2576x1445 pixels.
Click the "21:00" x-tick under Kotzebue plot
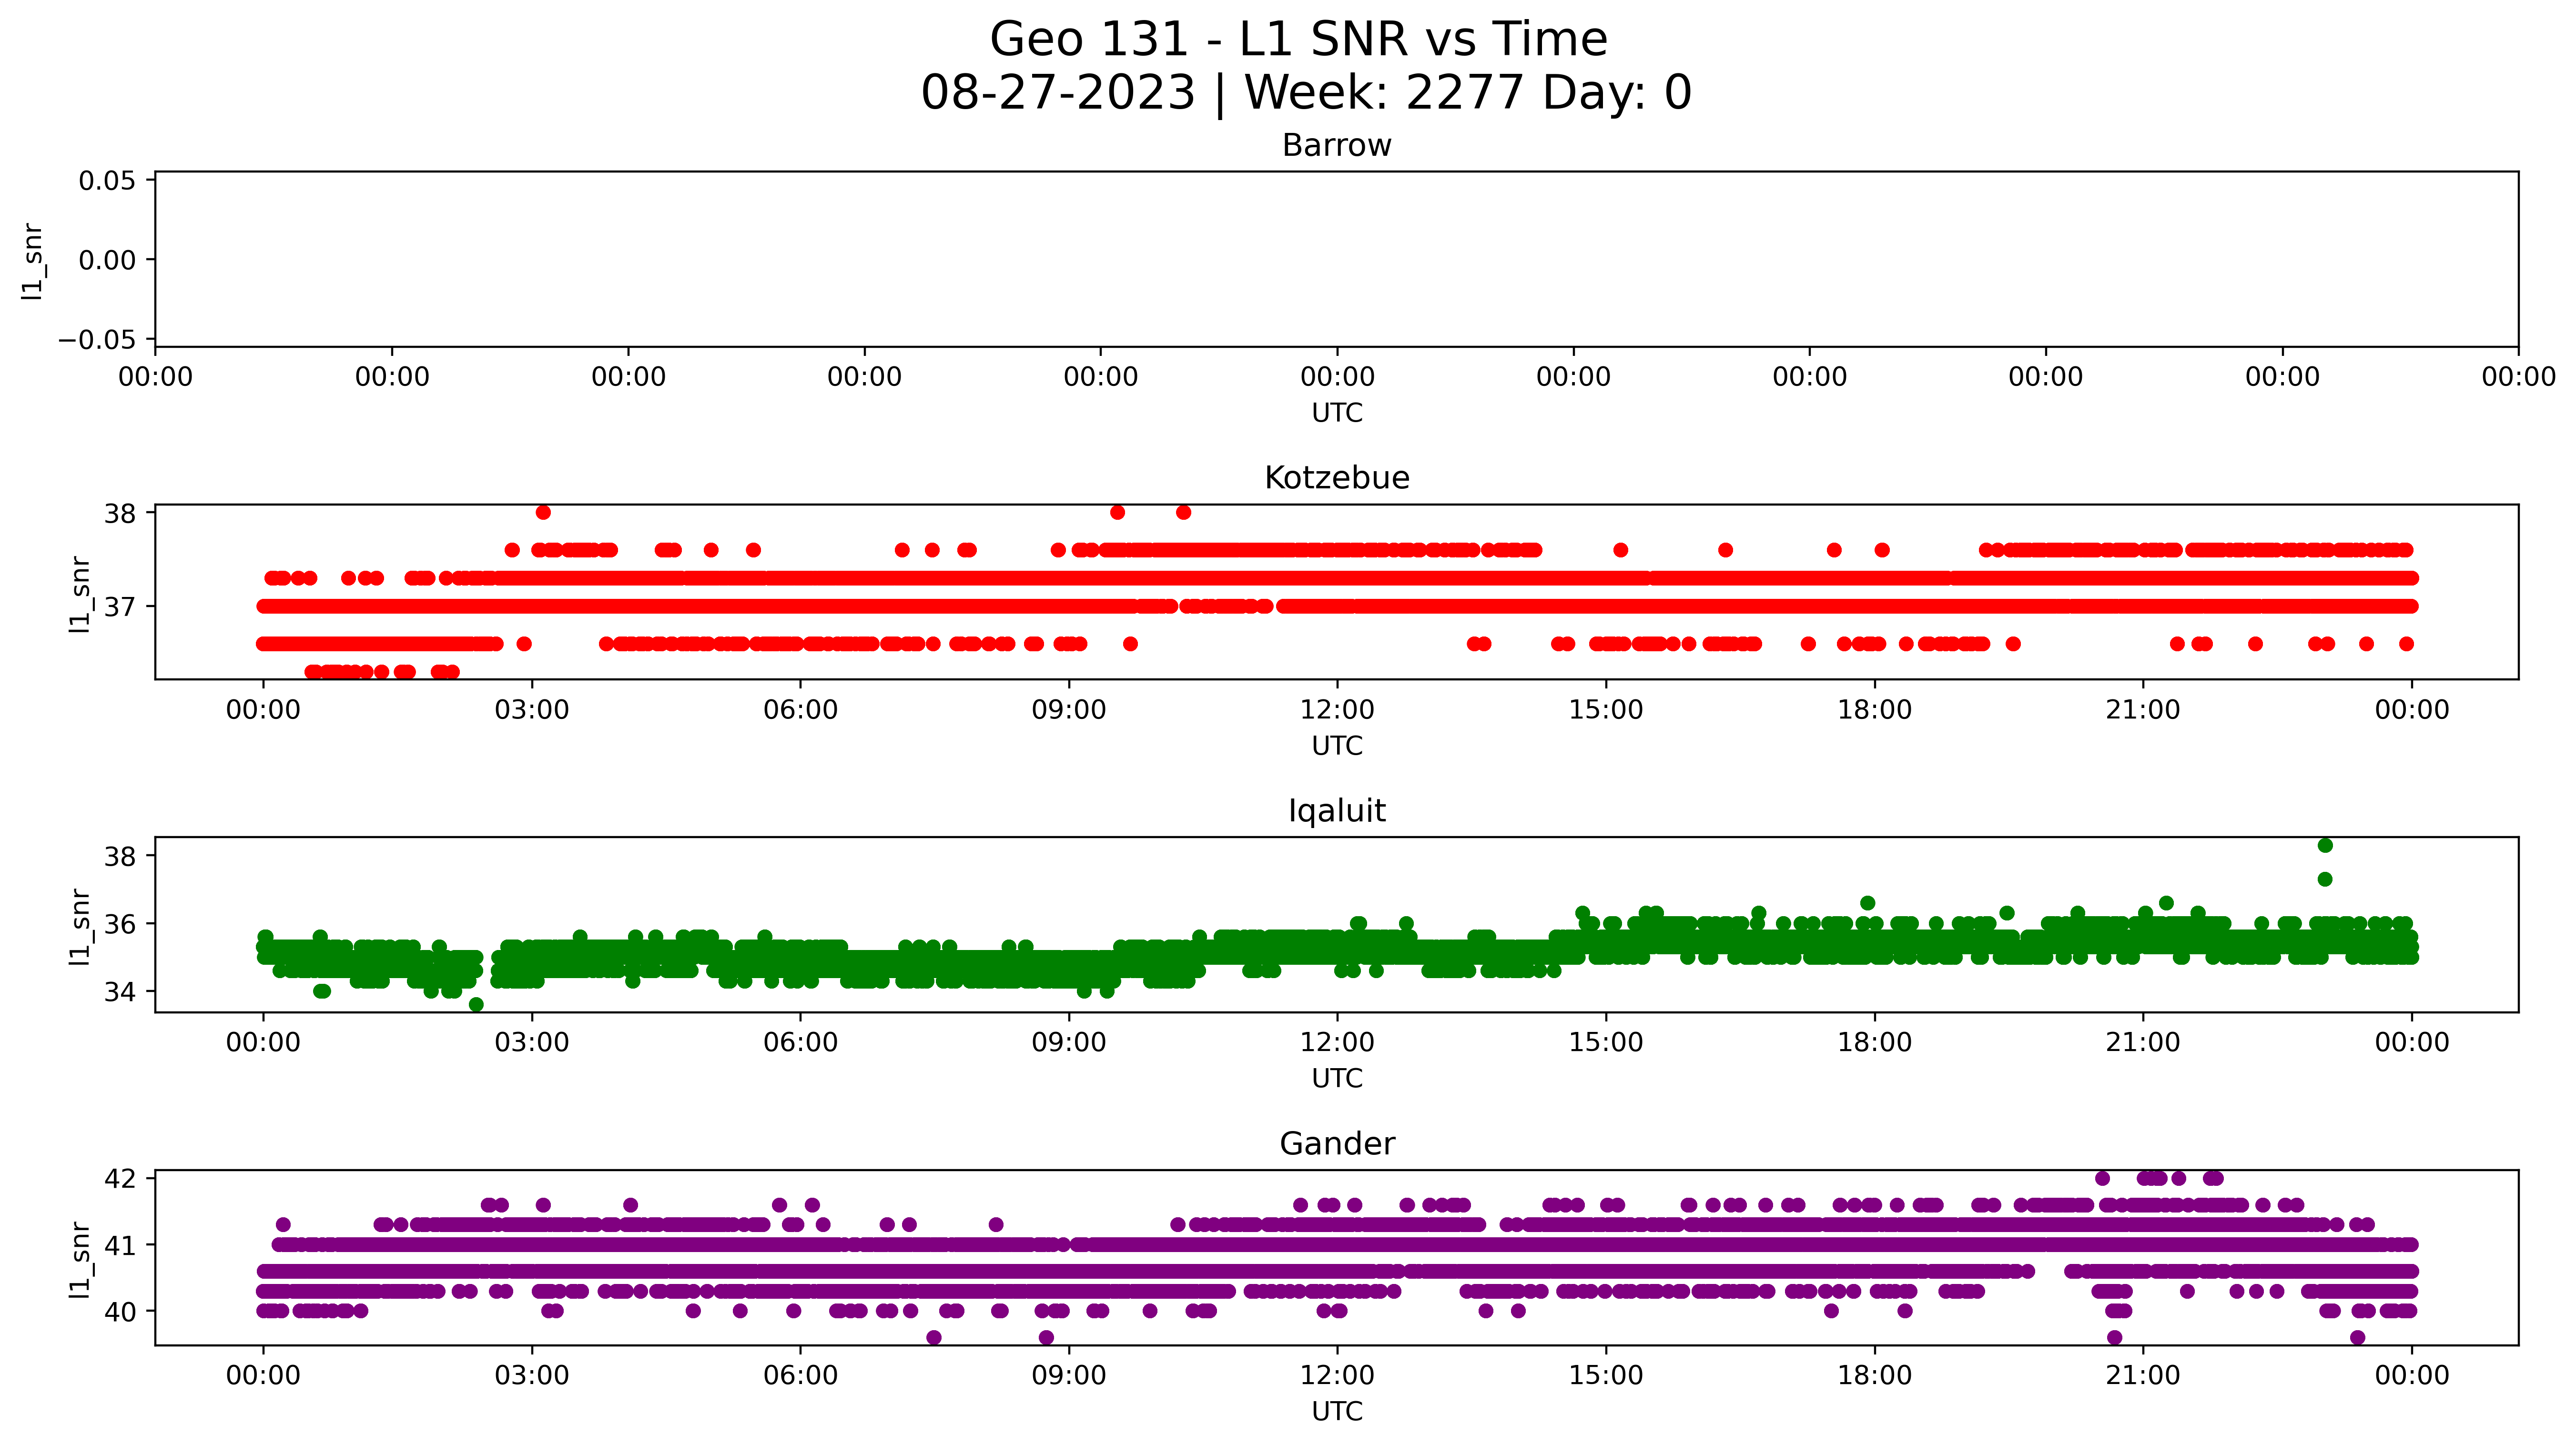(x=2143, y=710)
